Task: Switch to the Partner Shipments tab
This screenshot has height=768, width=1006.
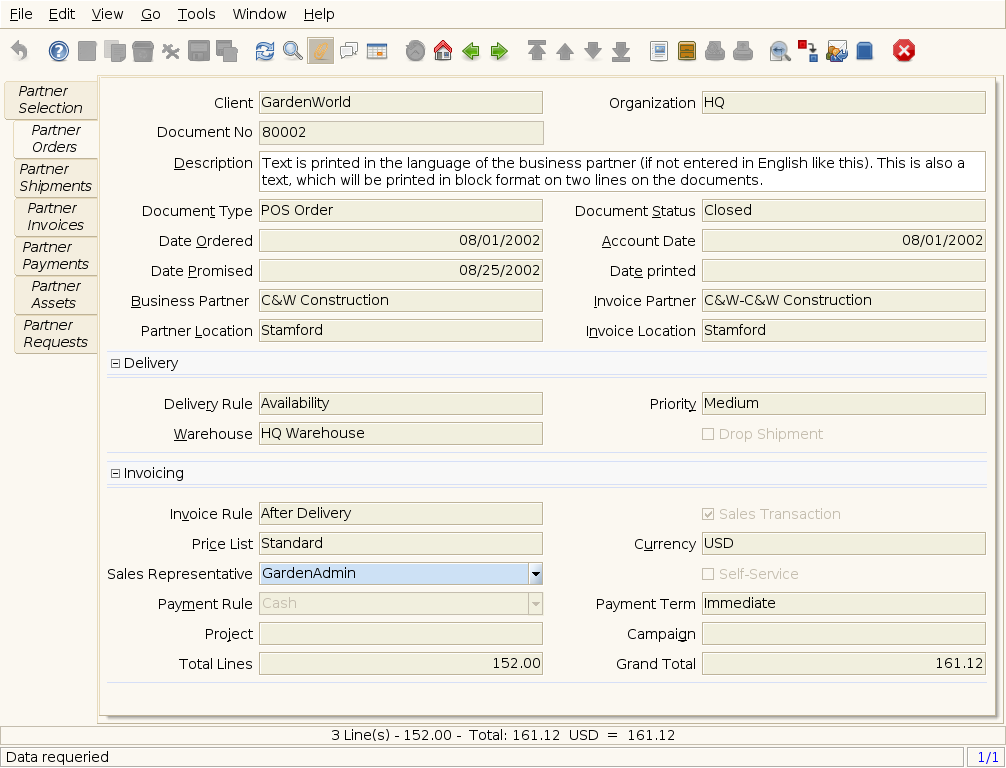Action: click(55, 178)
